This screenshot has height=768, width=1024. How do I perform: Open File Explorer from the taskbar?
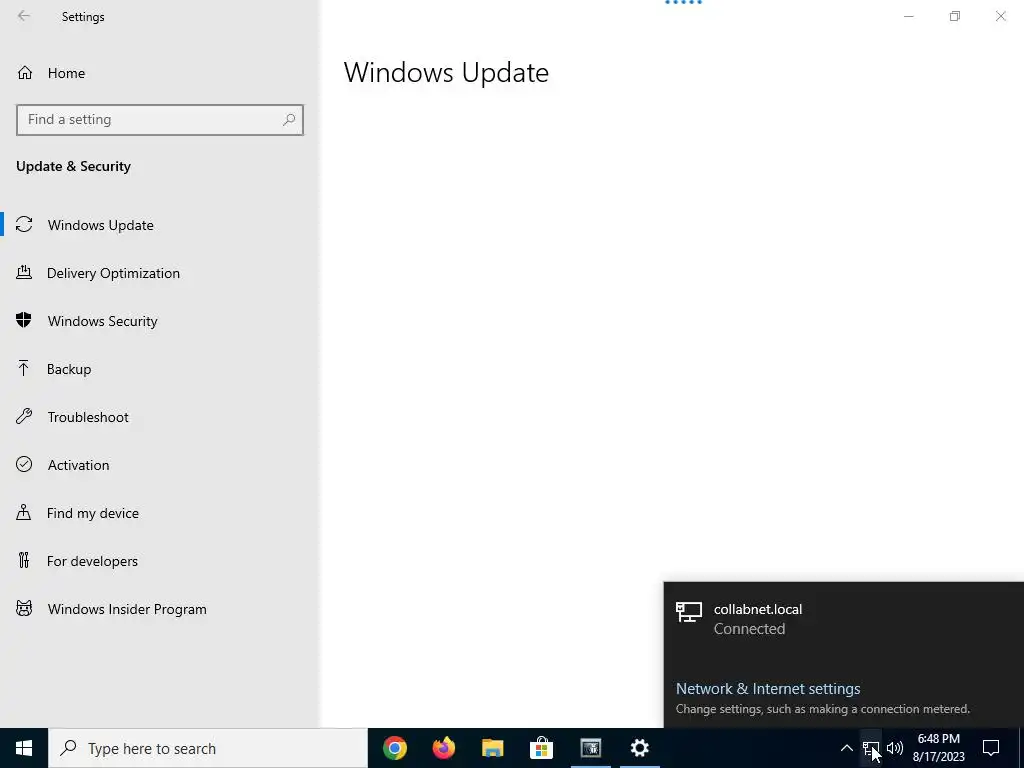[x=492, y=748]
